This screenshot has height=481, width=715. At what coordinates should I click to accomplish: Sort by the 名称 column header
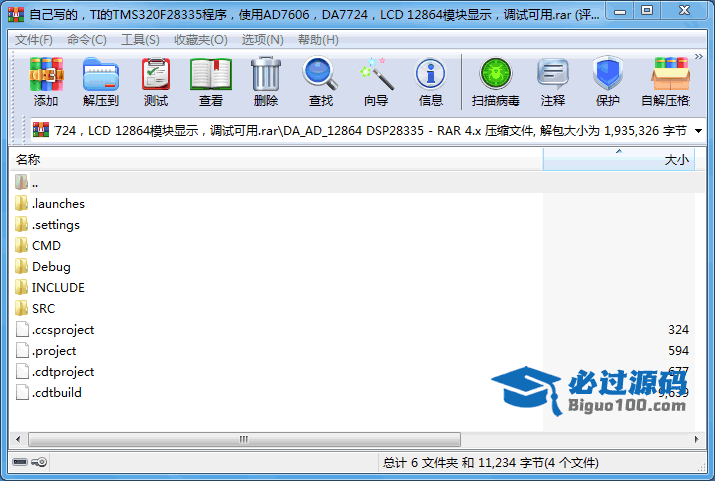coord(276,160)
